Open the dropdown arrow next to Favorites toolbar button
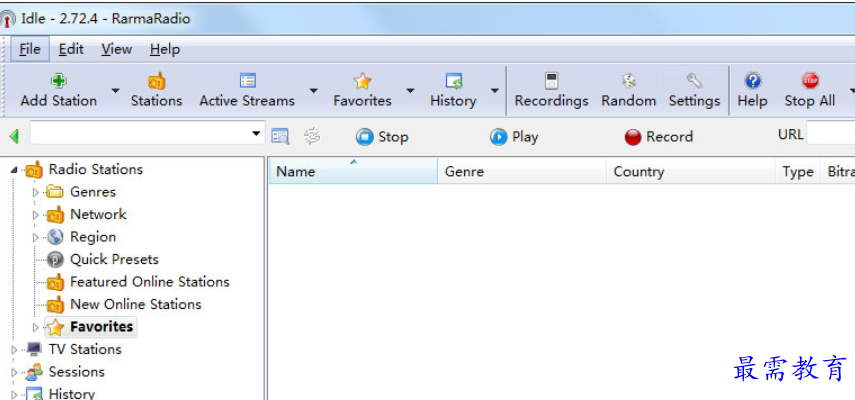 pyautogui.click(x=410, y=90)
